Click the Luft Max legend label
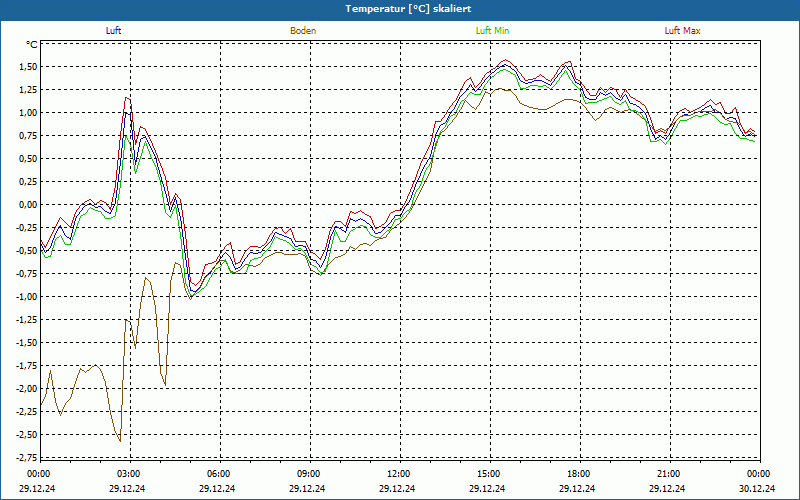800x500 pixels. click(682, 31)
